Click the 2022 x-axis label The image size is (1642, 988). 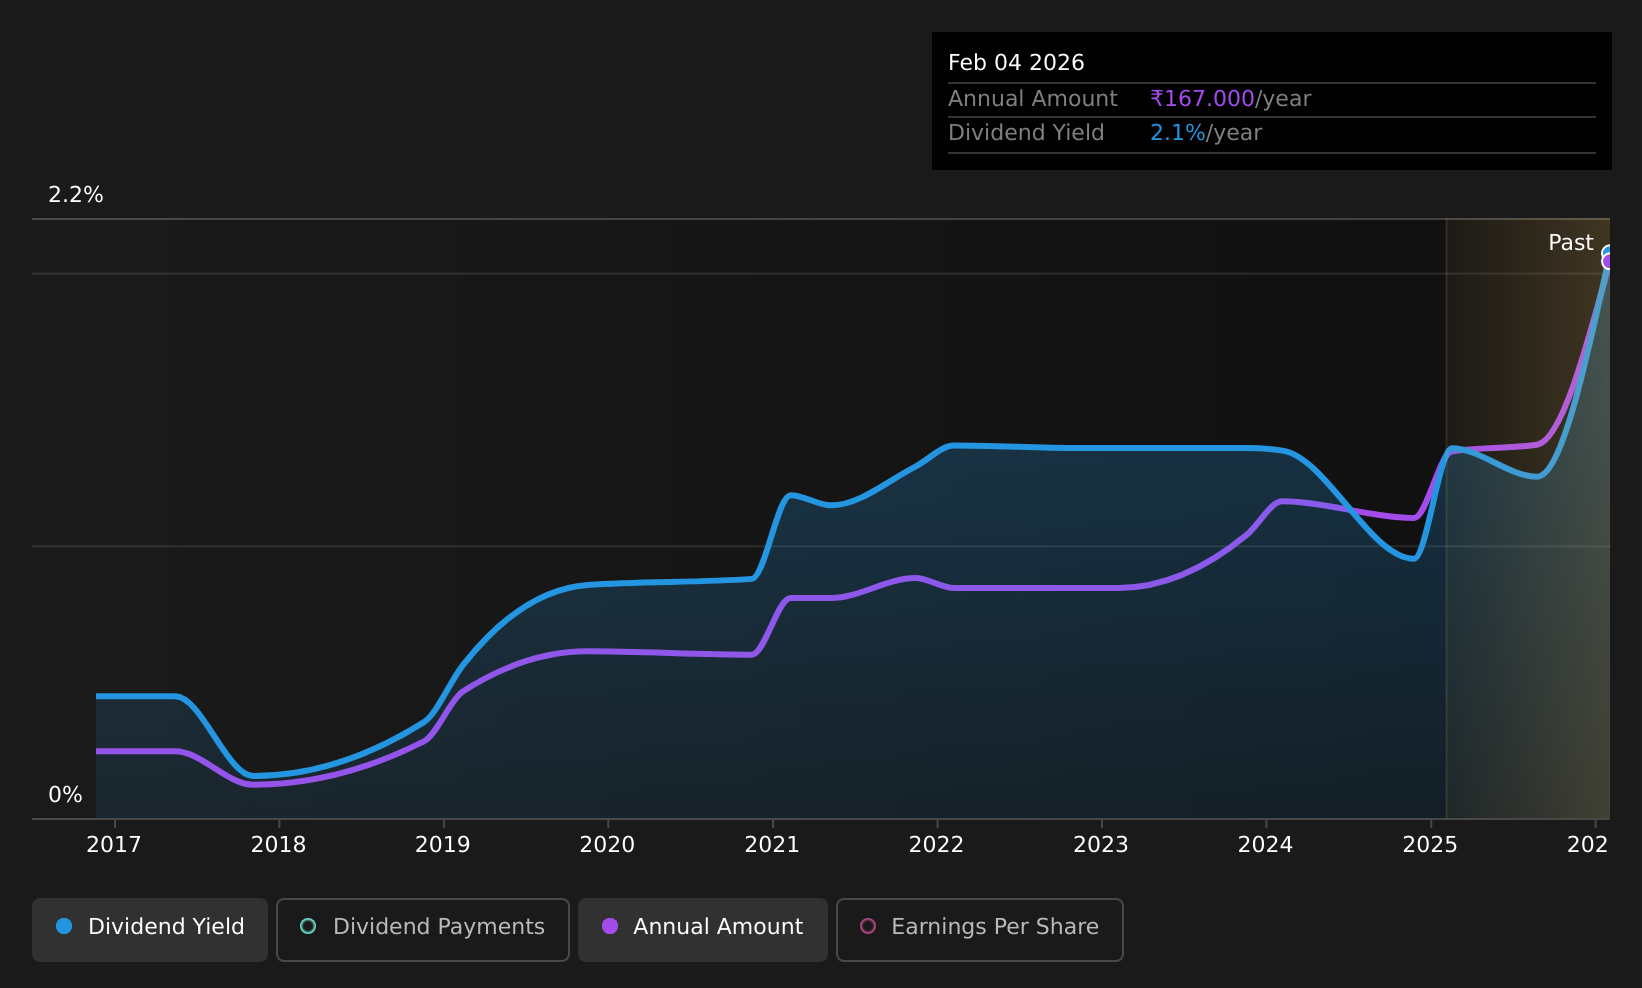tap(936, 845)
